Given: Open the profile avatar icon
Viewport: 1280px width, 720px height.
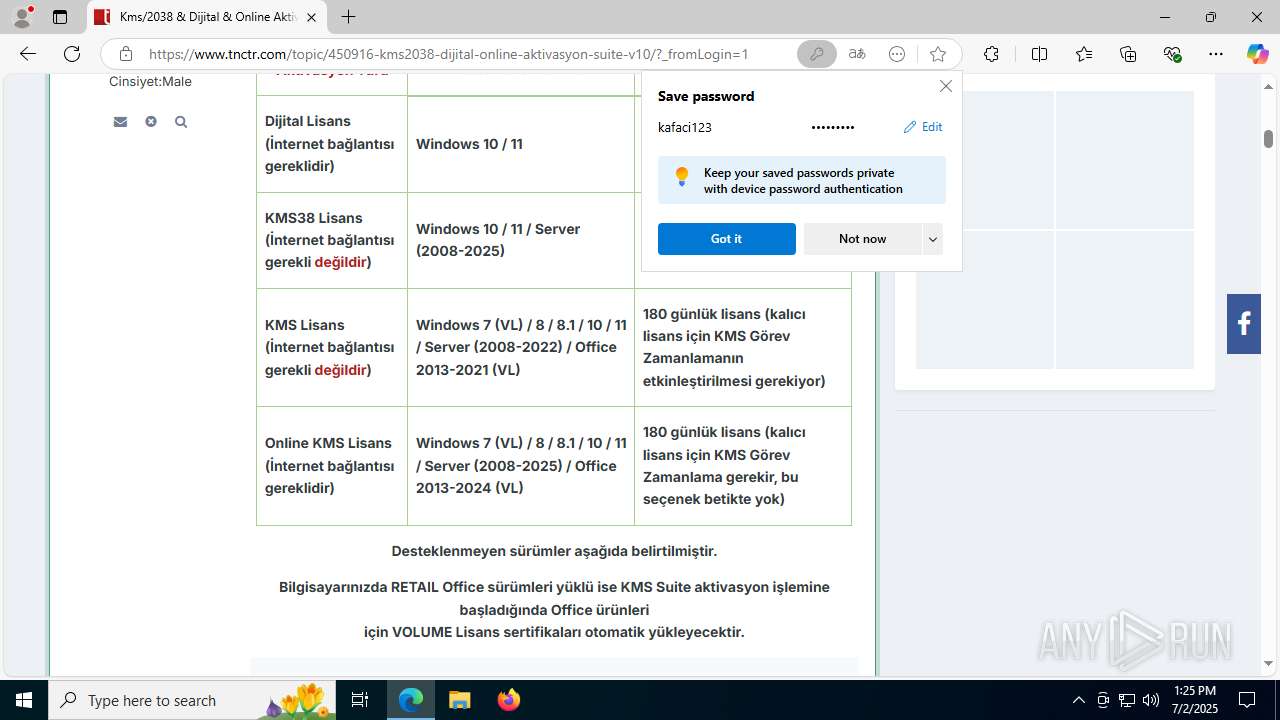Looking at the screenshot, I should coord(22,17).
